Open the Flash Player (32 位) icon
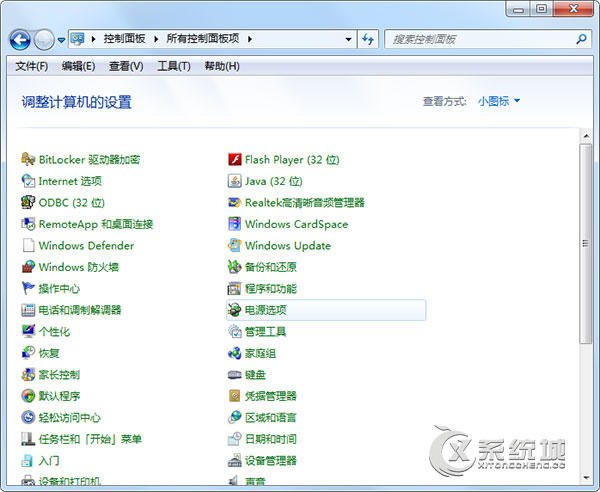600x492 pixels. 235,159
